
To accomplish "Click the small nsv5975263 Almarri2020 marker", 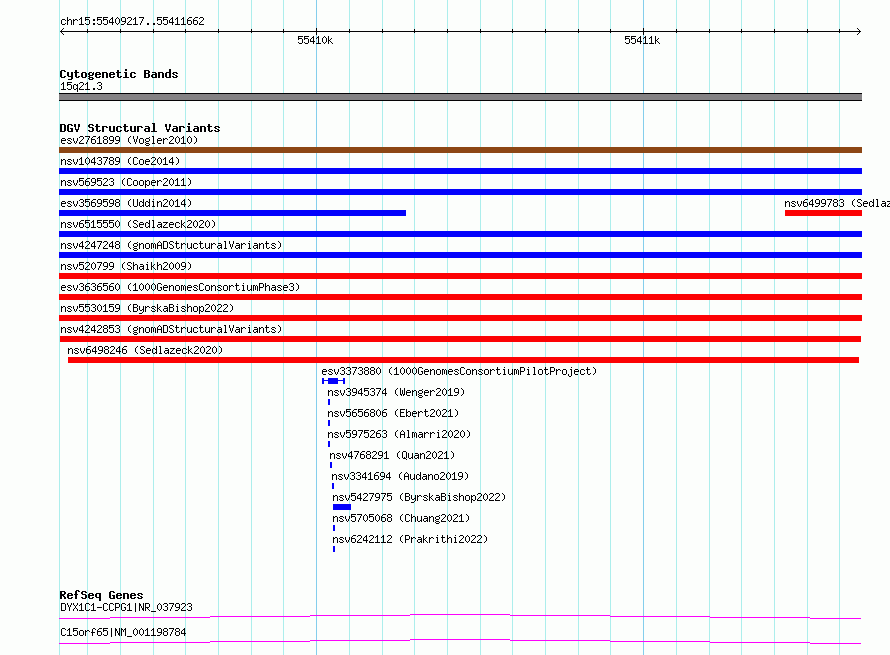I will 329,444.
